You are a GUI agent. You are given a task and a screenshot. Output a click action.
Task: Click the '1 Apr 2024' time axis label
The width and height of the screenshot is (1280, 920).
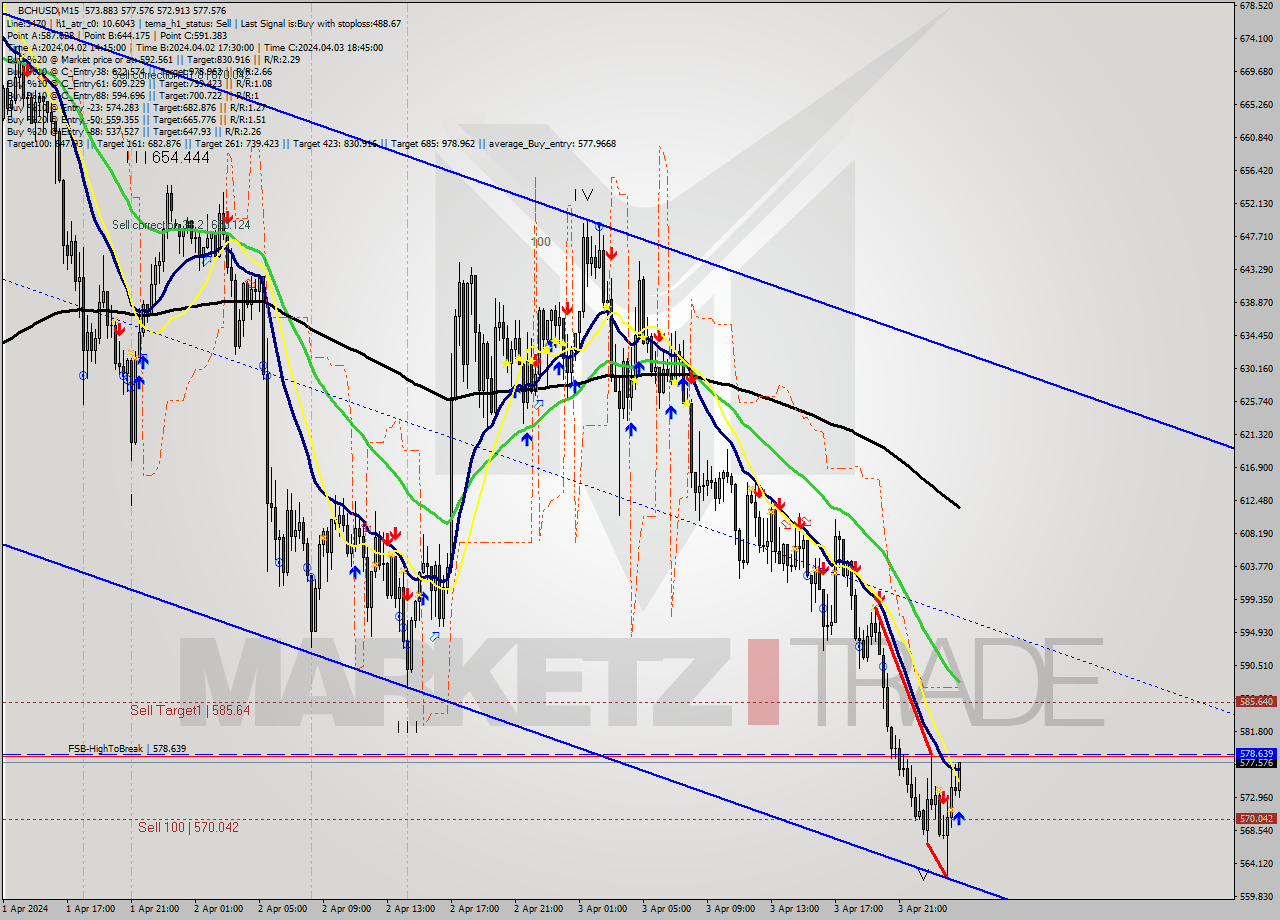pyautogui.click(x=25, y=910)
